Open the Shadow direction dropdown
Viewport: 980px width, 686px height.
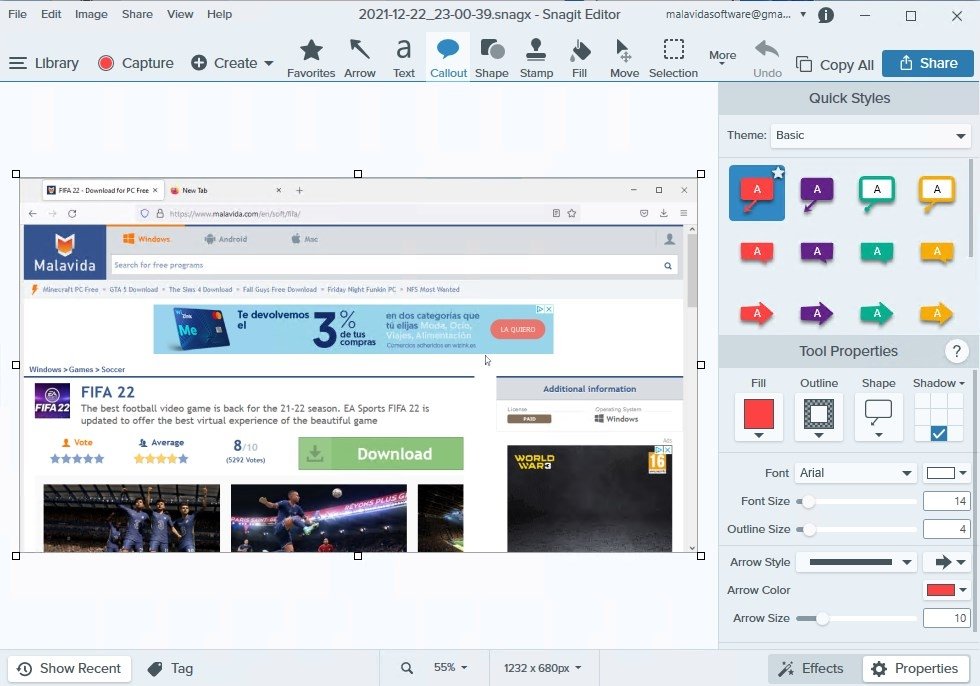pyautogui.click(x=938, y=383)
